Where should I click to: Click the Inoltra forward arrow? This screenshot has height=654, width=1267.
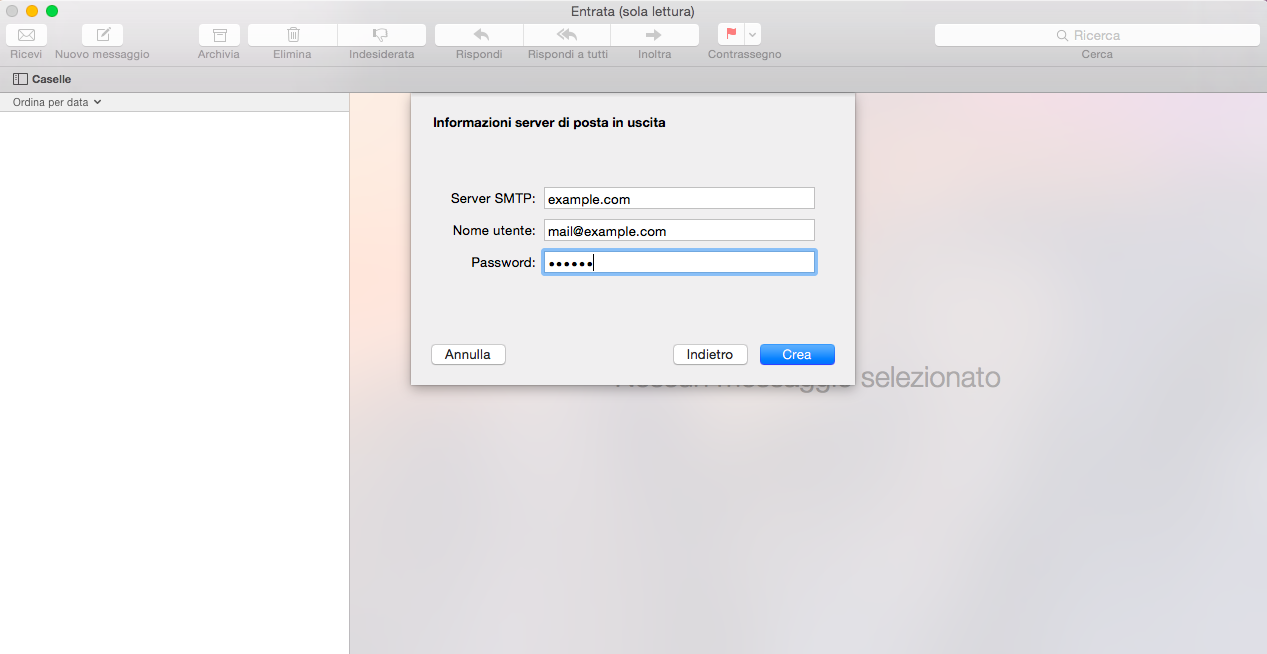654,35
